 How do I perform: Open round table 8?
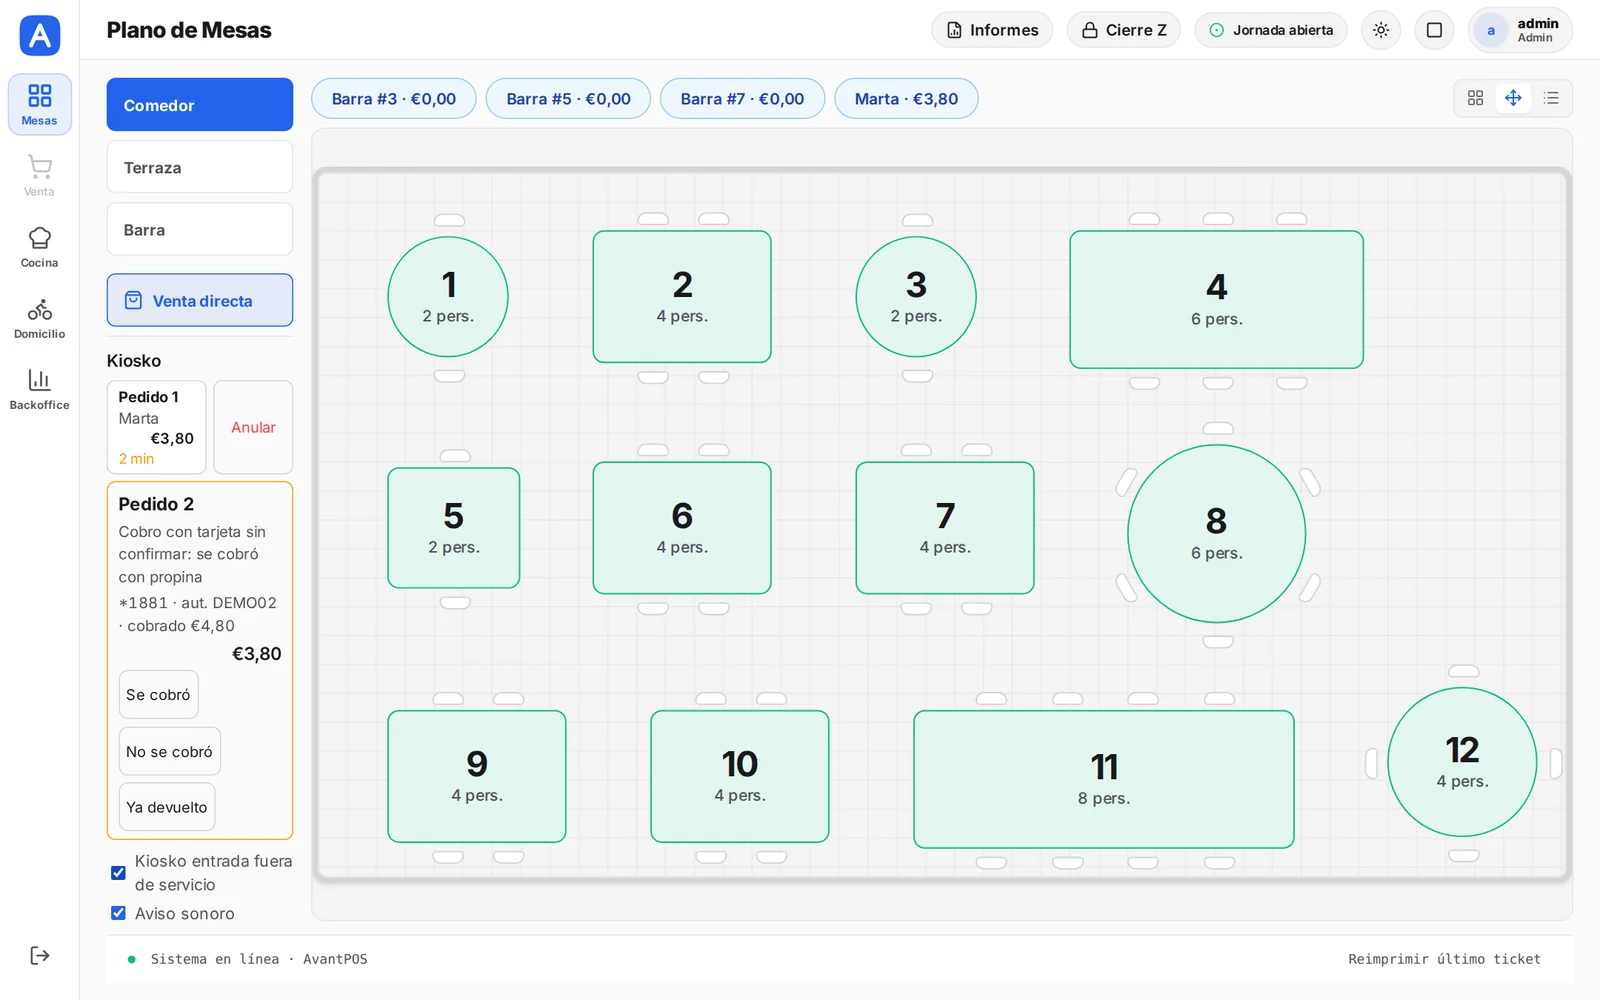click(x=1216, y=534)
